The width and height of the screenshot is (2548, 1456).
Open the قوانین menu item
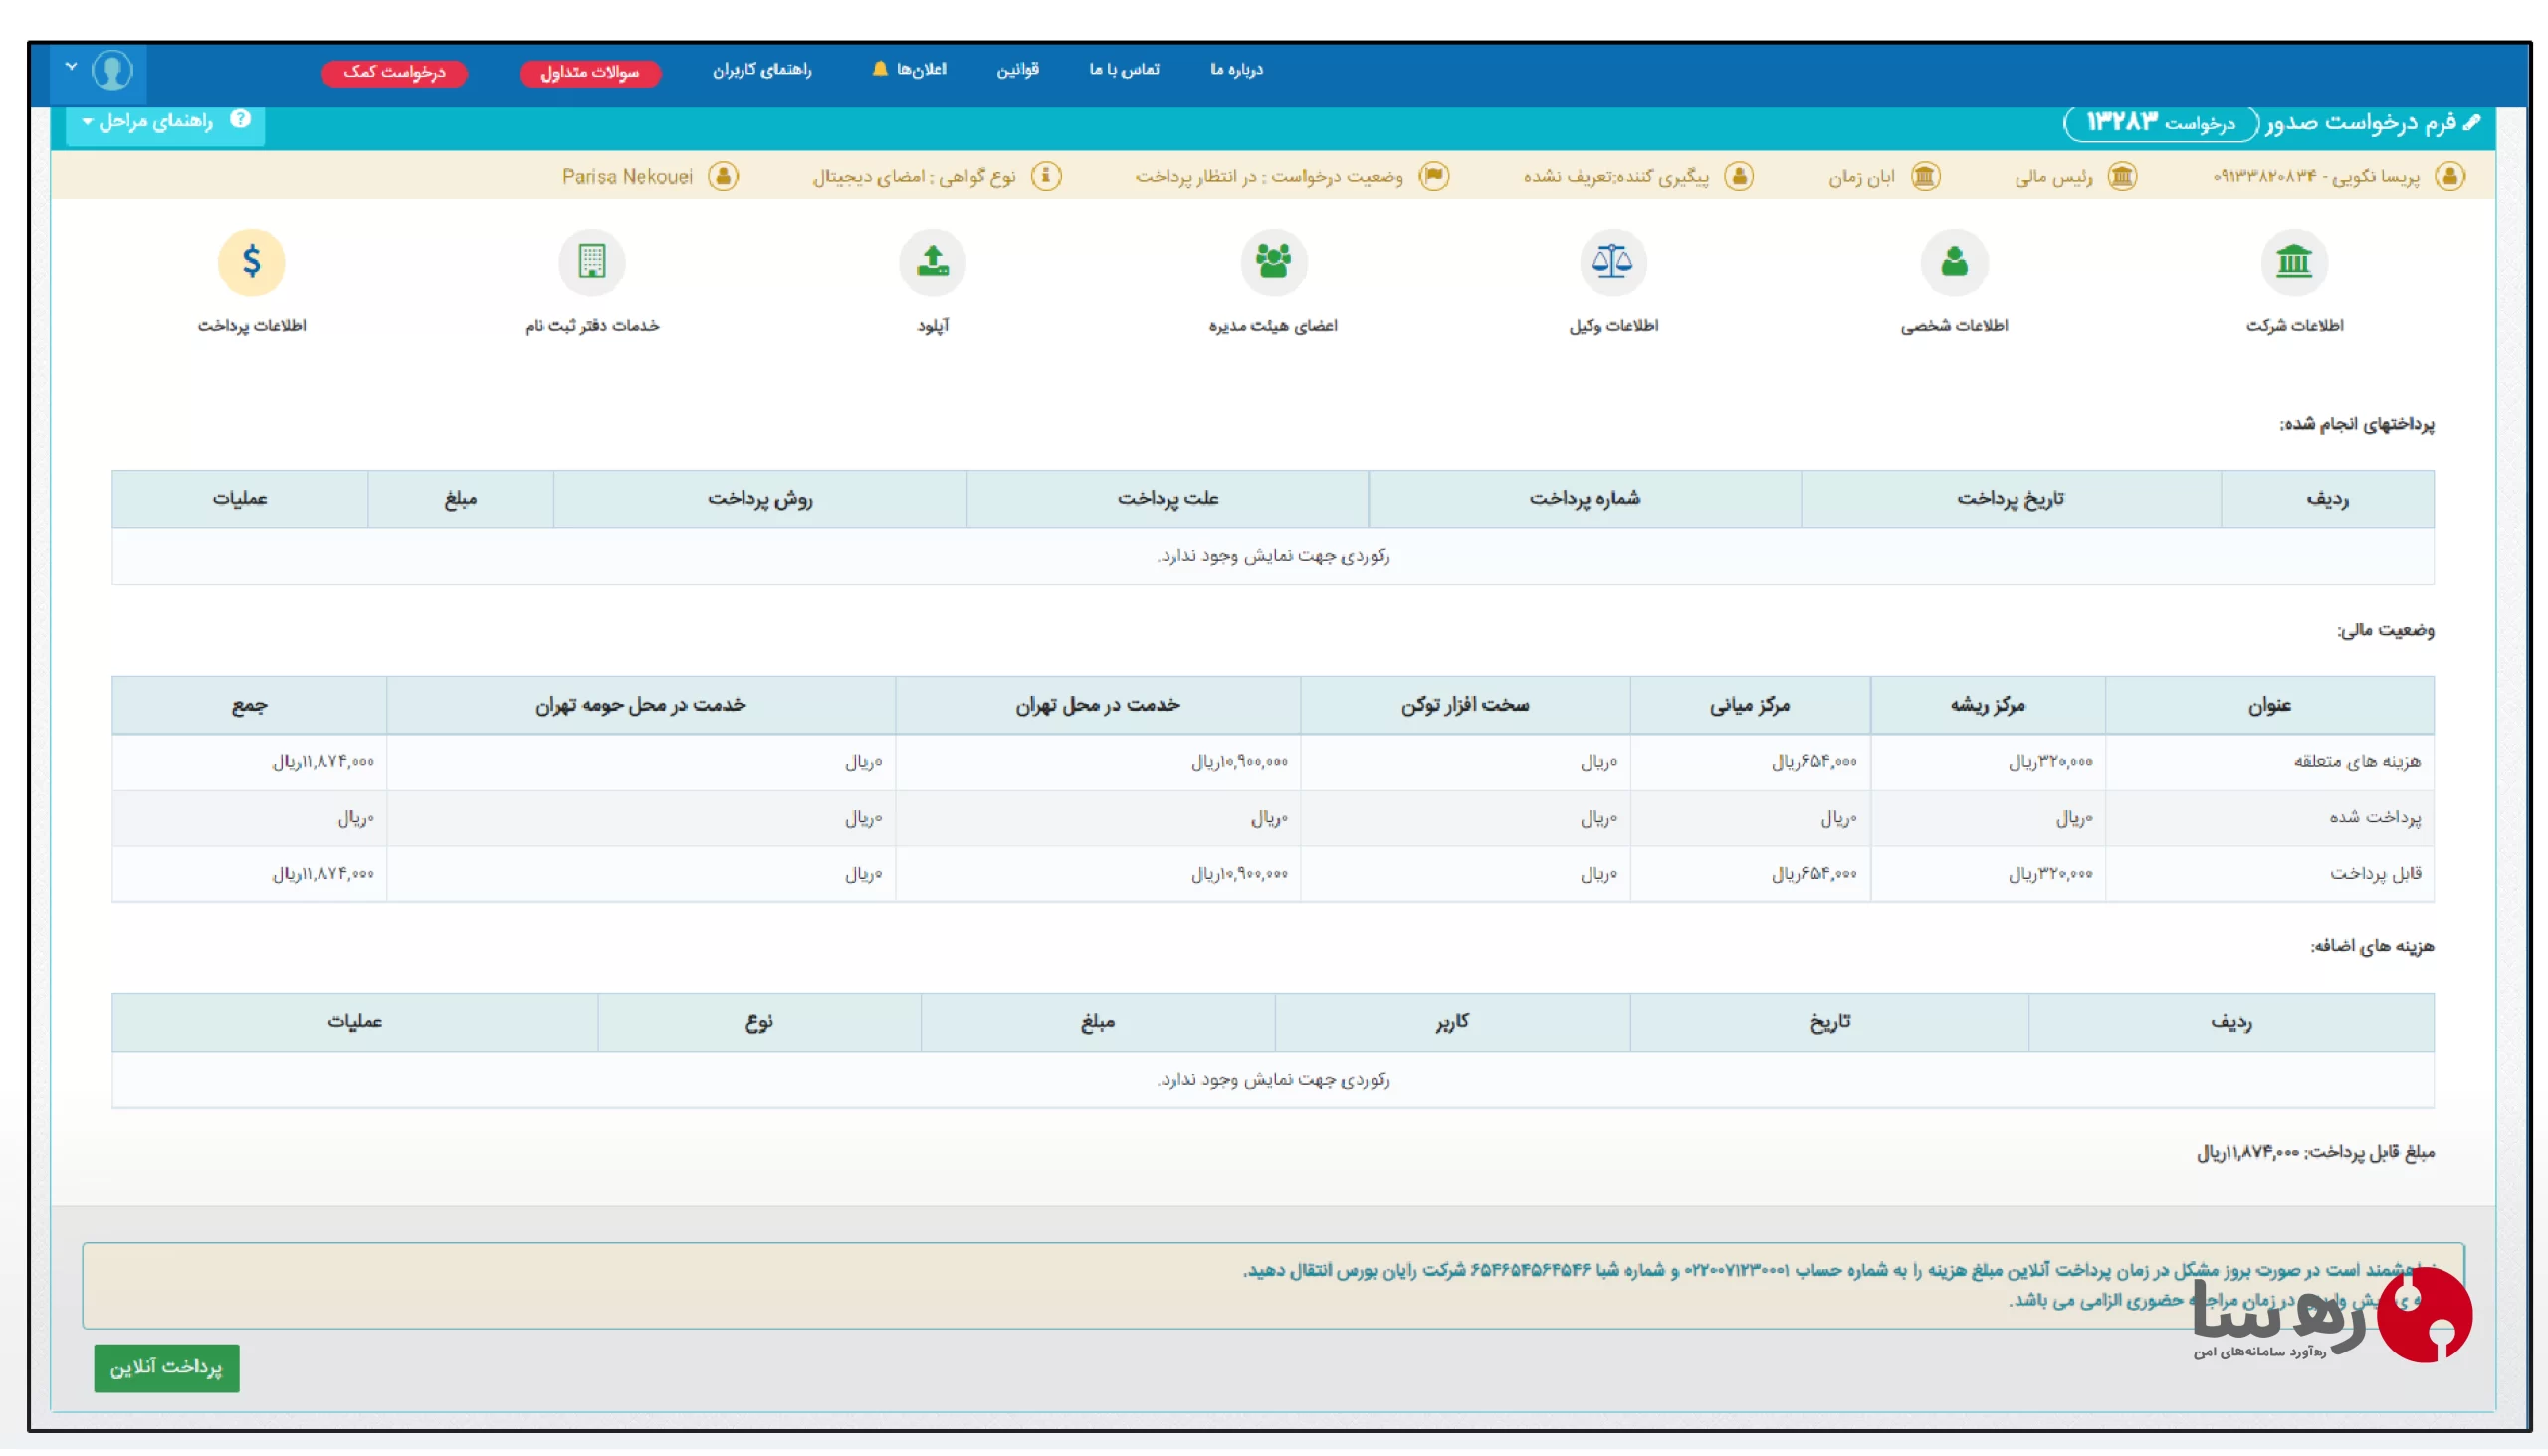click(x=1017, y=69)
